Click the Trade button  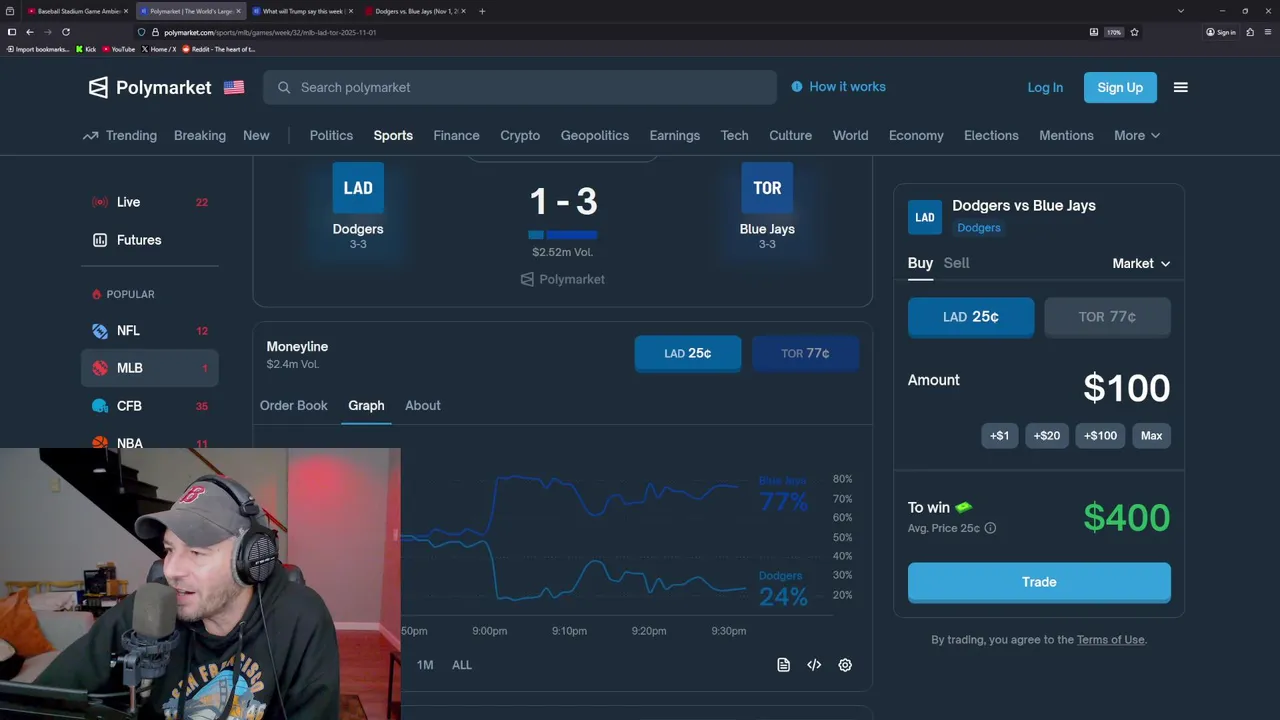coord(1039,582)
